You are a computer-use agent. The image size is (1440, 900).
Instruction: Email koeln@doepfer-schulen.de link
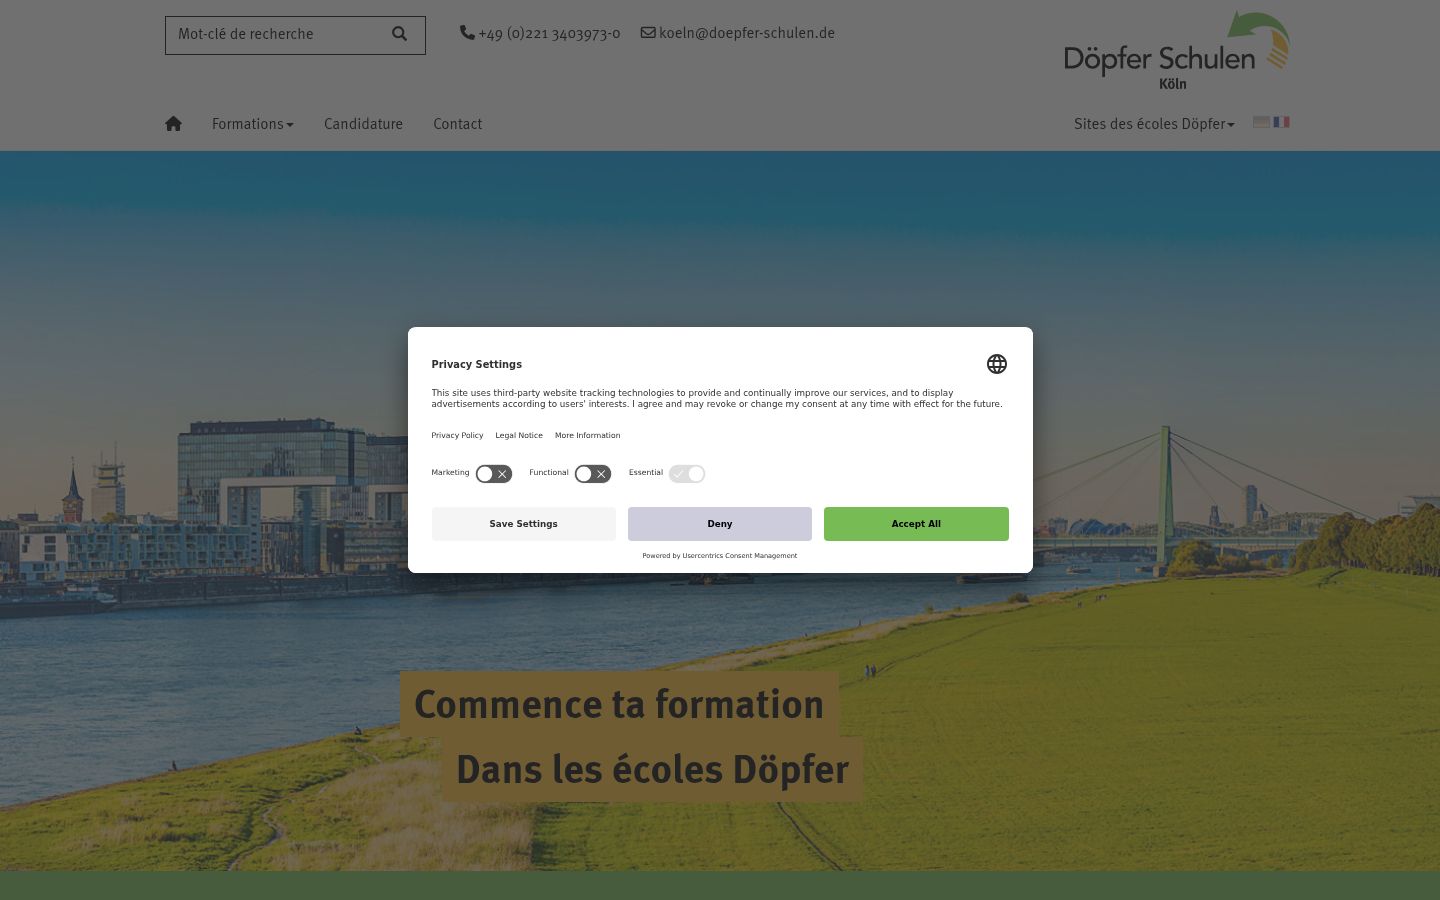pyautogui.click(x=738, y=34)
